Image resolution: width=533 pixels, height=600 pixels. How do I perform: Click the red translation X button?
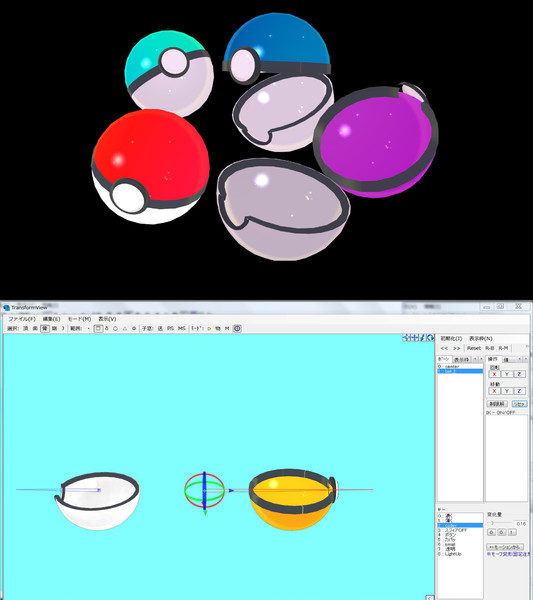click(x=494, y=391)
